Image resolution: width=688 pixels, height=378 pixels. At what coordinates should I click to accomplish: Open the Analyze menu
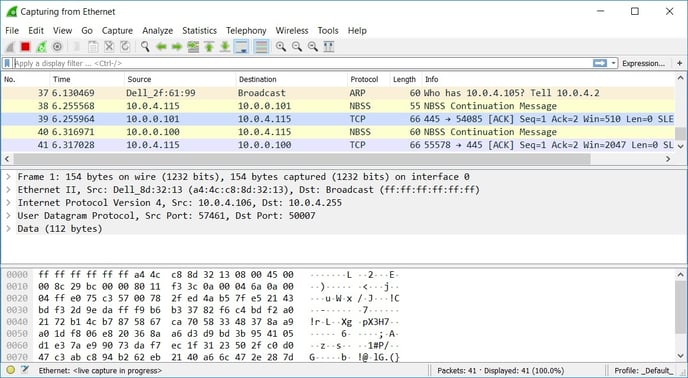click(158, 31)
